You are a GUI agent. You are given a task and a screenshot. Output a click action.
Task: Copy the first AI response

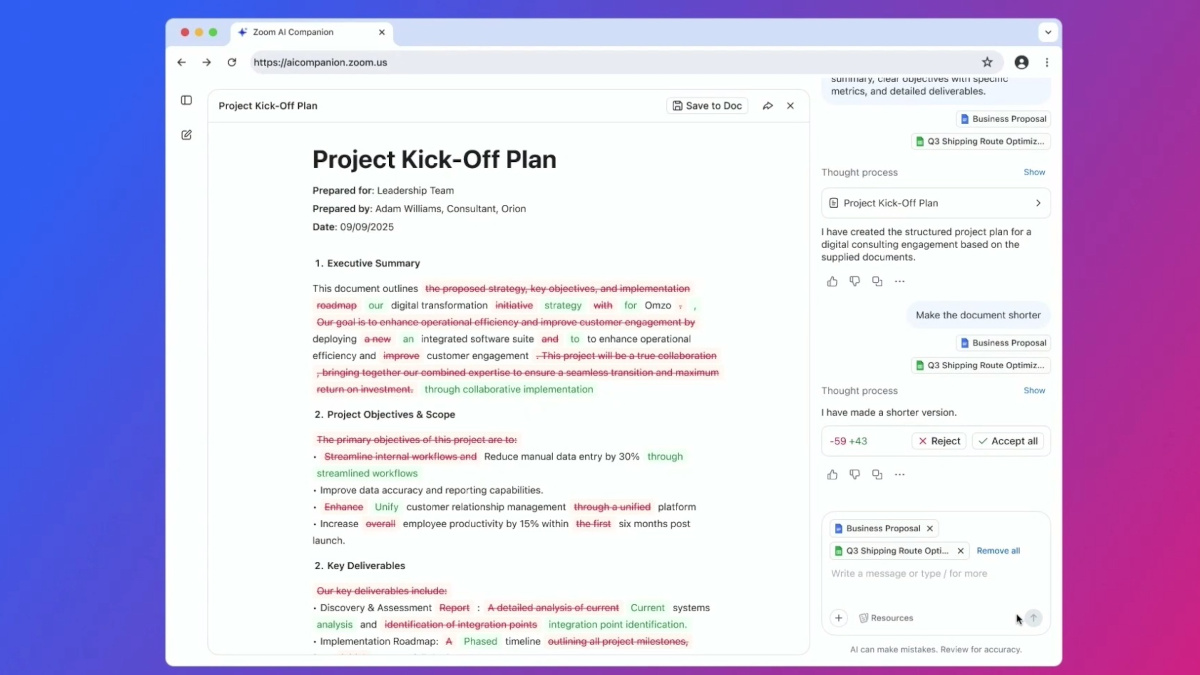click(x=877, y=282)
